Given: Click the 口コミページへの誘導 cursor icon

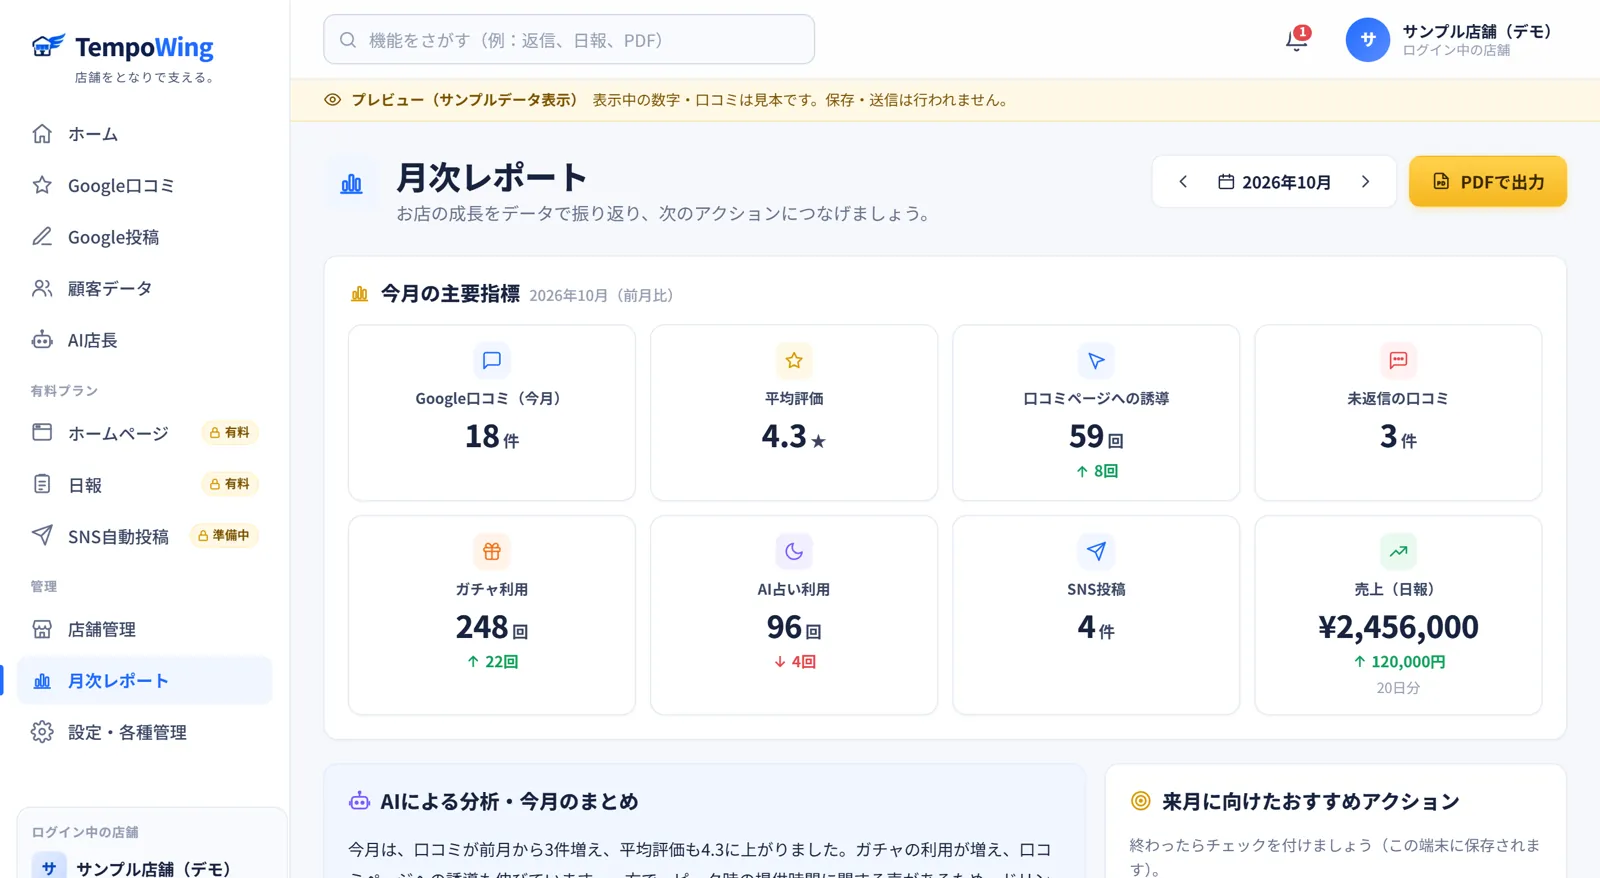Looking at the screenshot, I should (1096, 360).
